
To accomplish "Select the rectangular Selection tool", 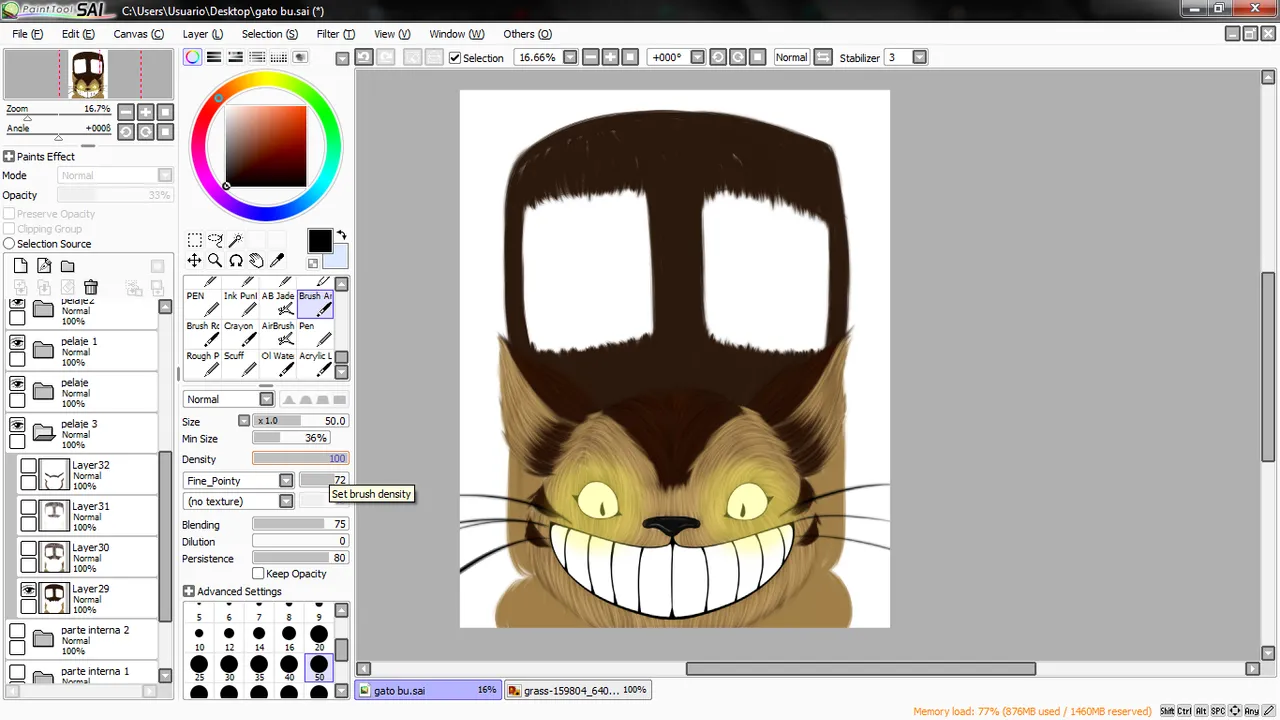I will coord(194,240).
